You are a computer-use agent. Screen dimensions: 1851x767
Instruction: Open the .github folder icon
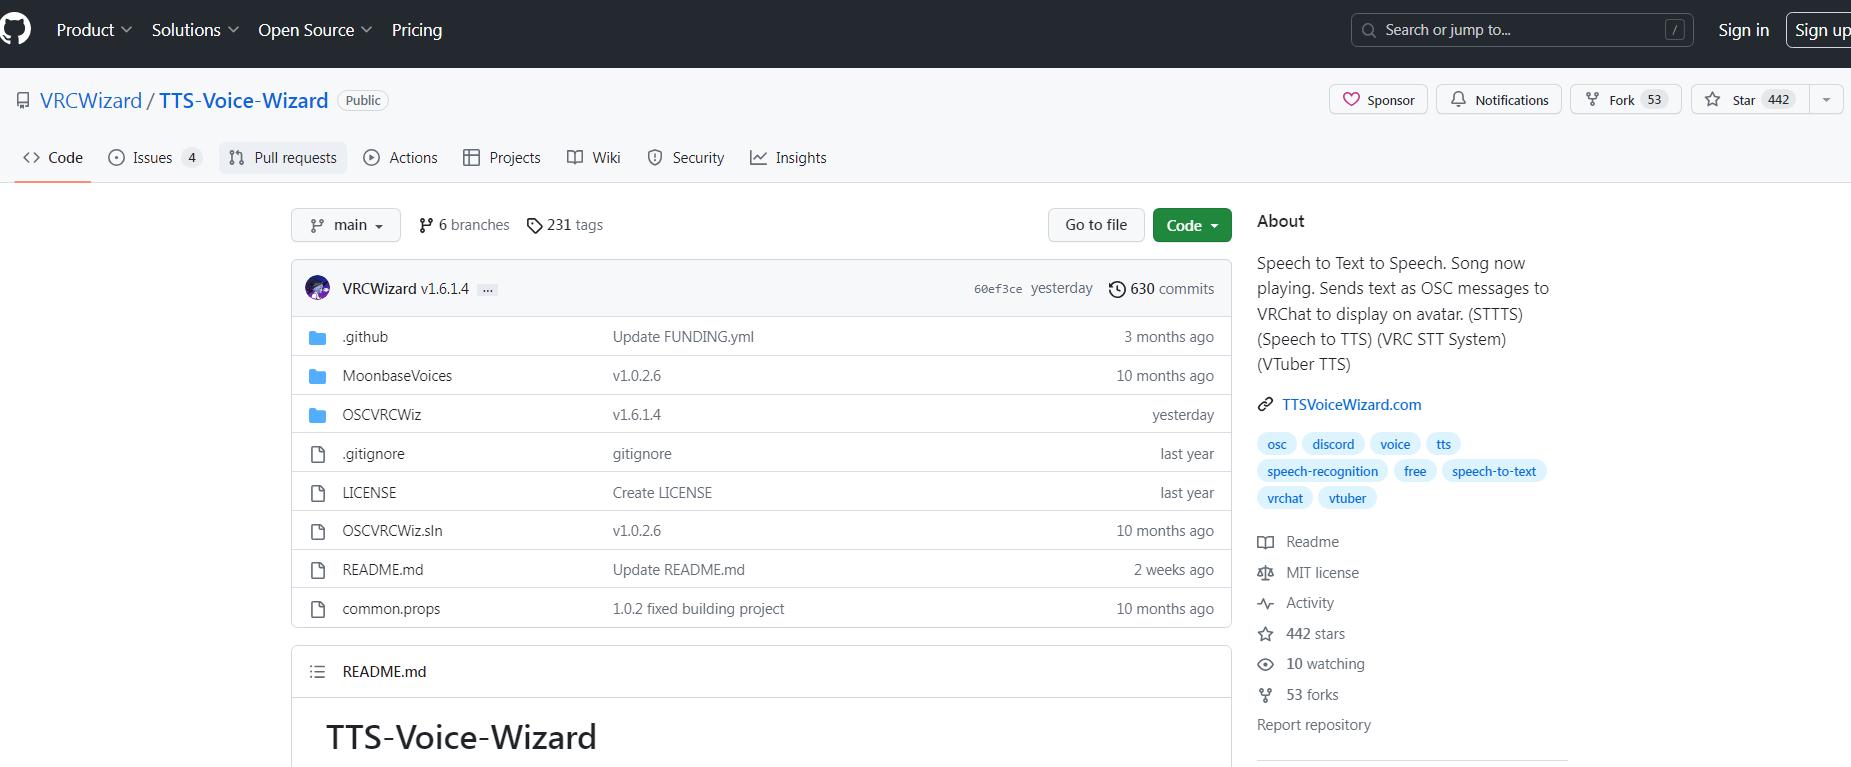[318, 337]
